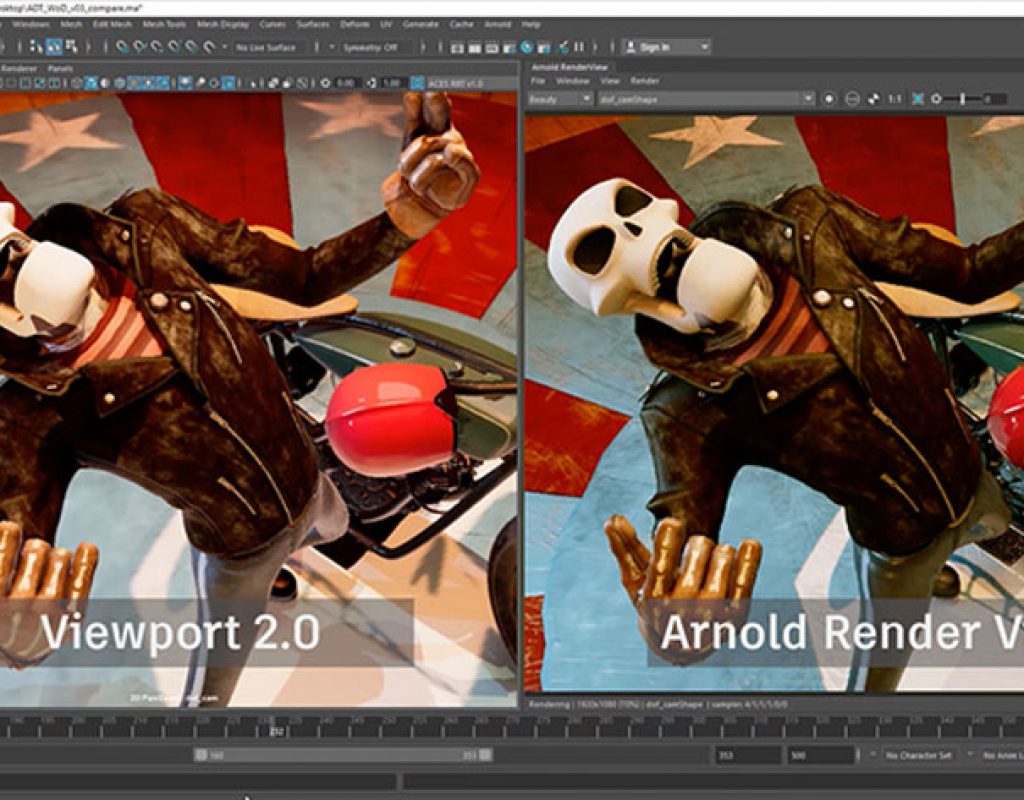
Task: Render current frame clapboard icon
Action: pyautogui.click(x=474, y=48)
